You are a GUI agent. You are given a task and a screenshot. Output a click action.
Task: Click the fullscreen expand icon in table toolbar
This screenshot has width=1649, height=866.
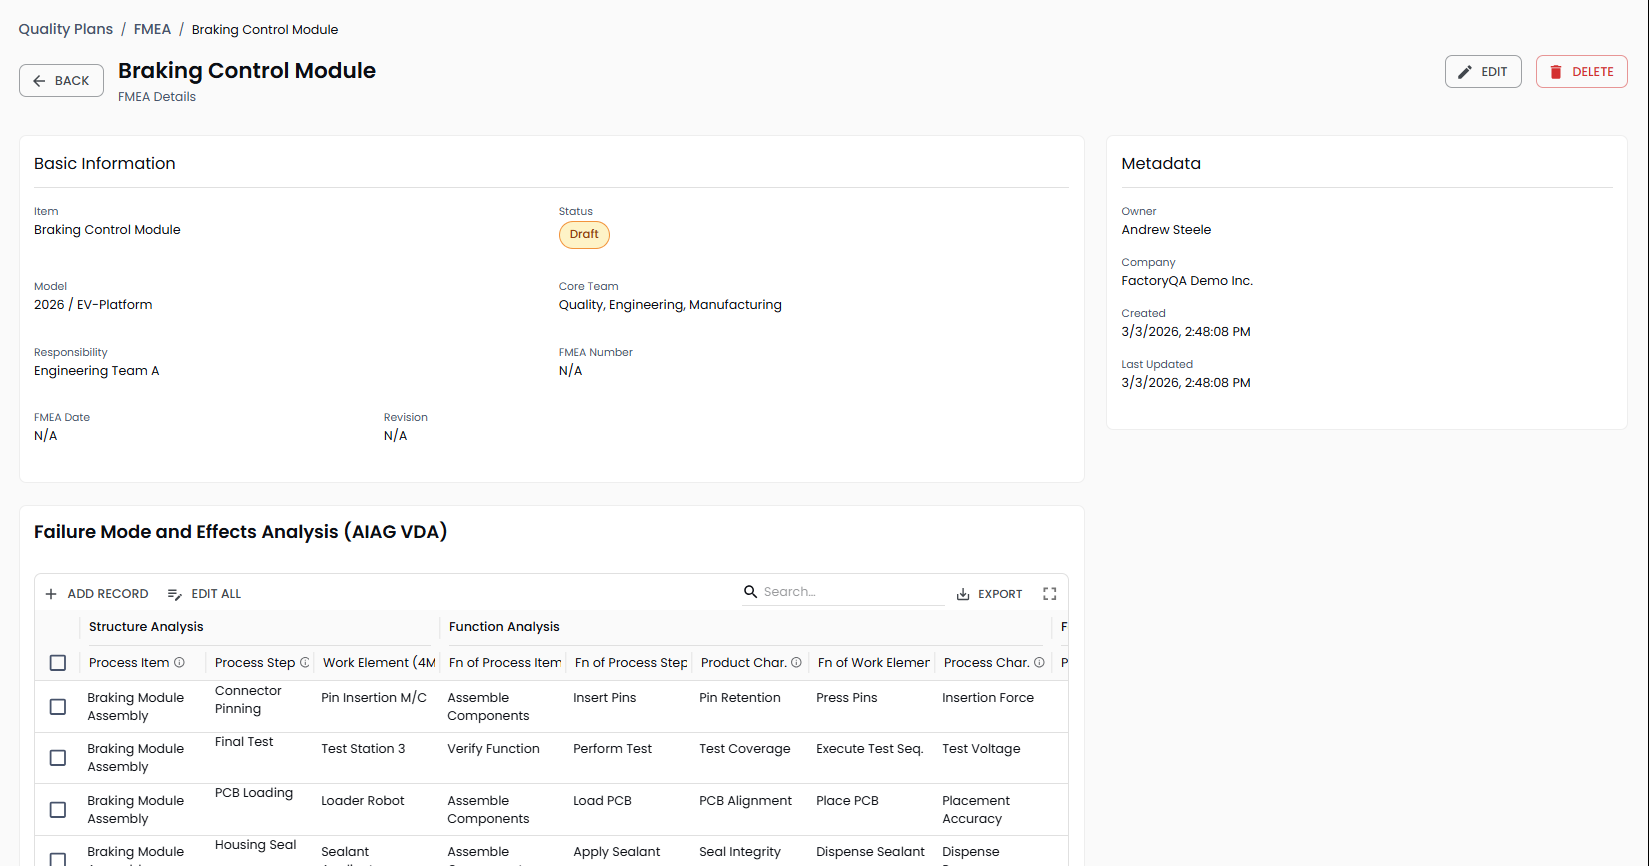[1049, 594]
